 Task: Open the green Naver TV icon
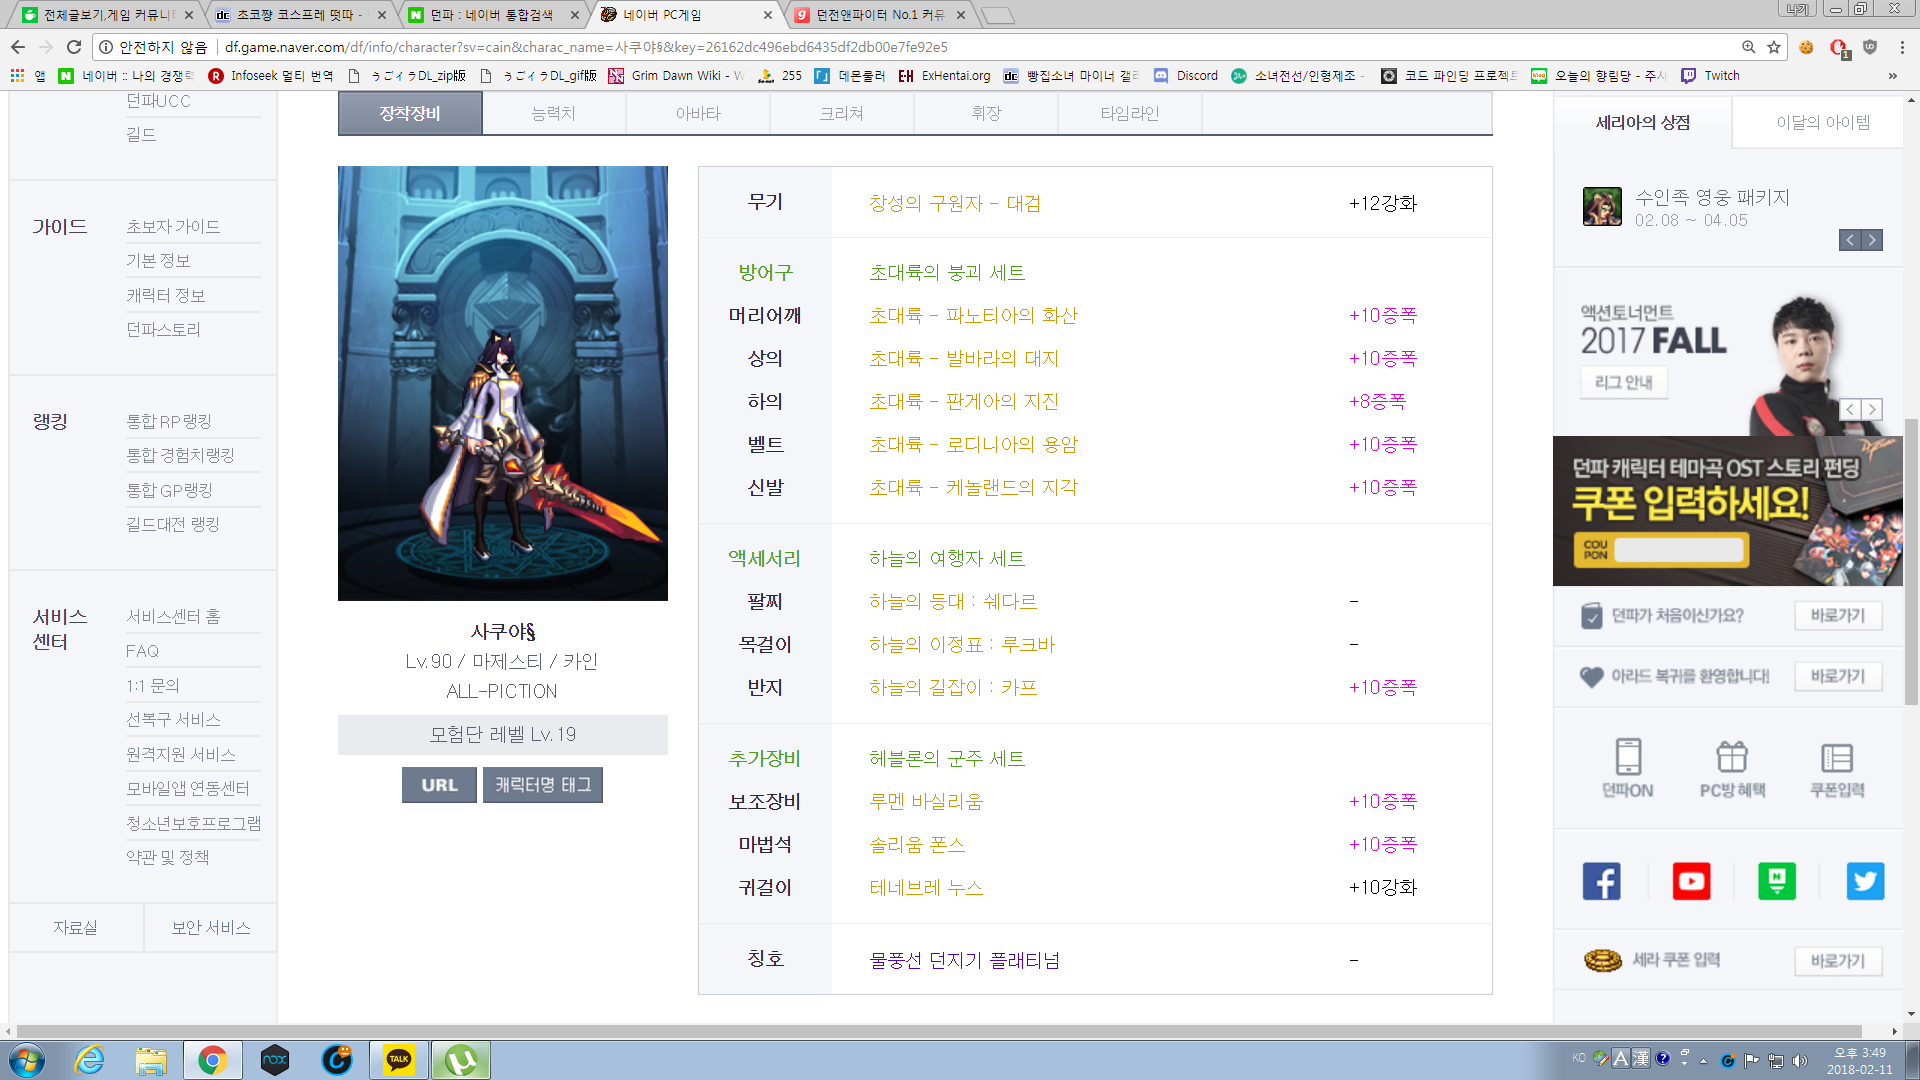(1777, 881)
